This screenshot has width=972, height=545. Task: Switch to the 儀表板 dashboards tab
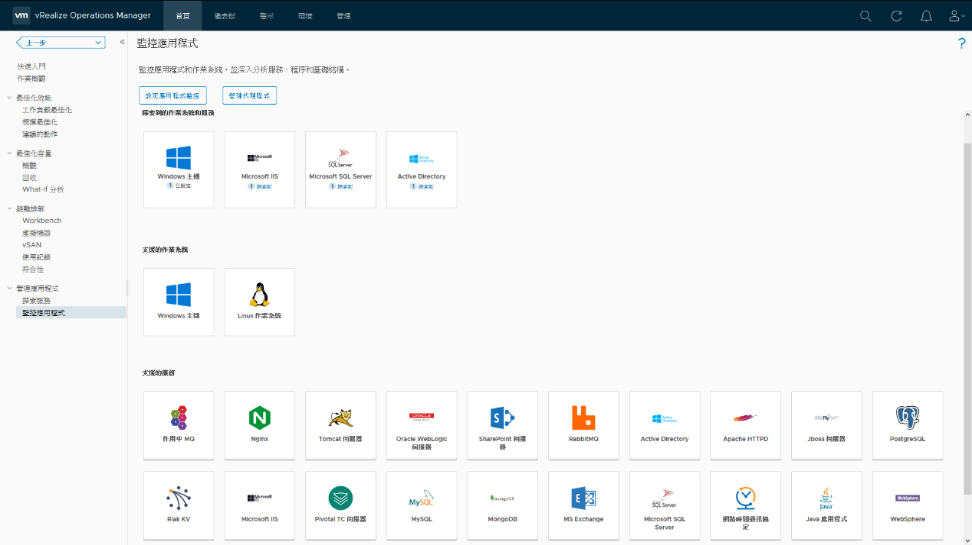pos(224,16)
